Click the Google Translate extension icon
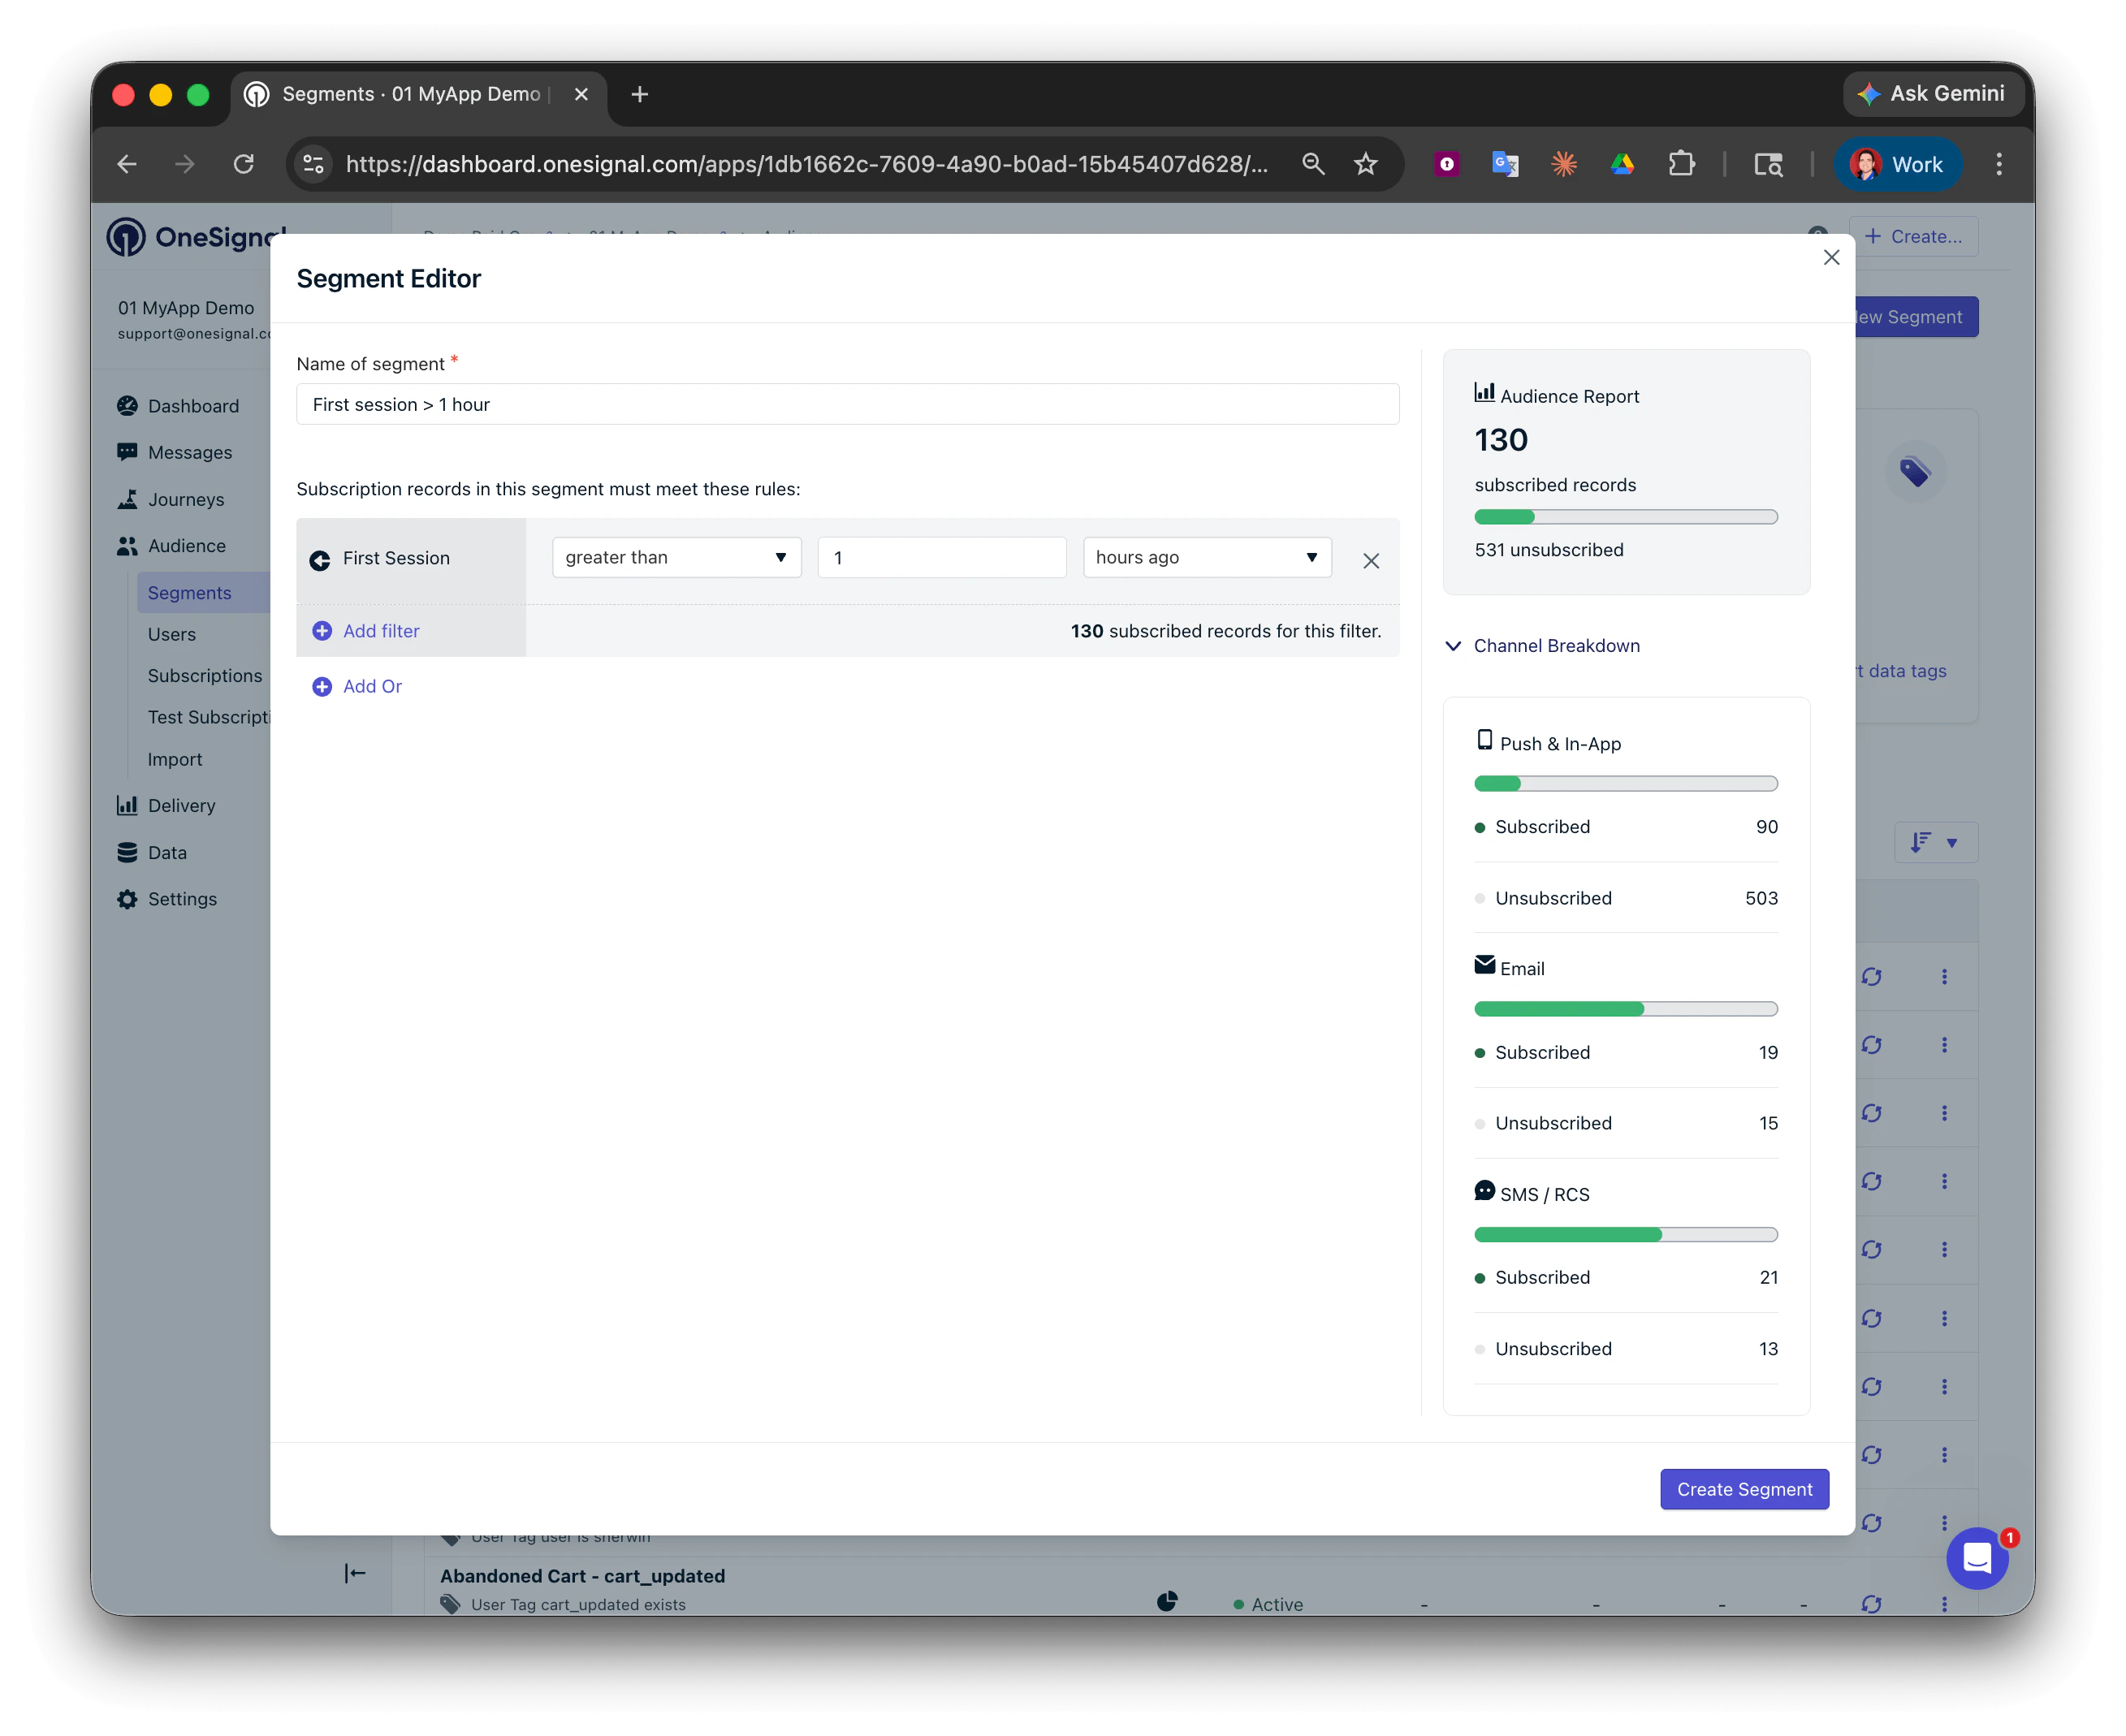The image size is (2126, 1736). [1505, 164]
